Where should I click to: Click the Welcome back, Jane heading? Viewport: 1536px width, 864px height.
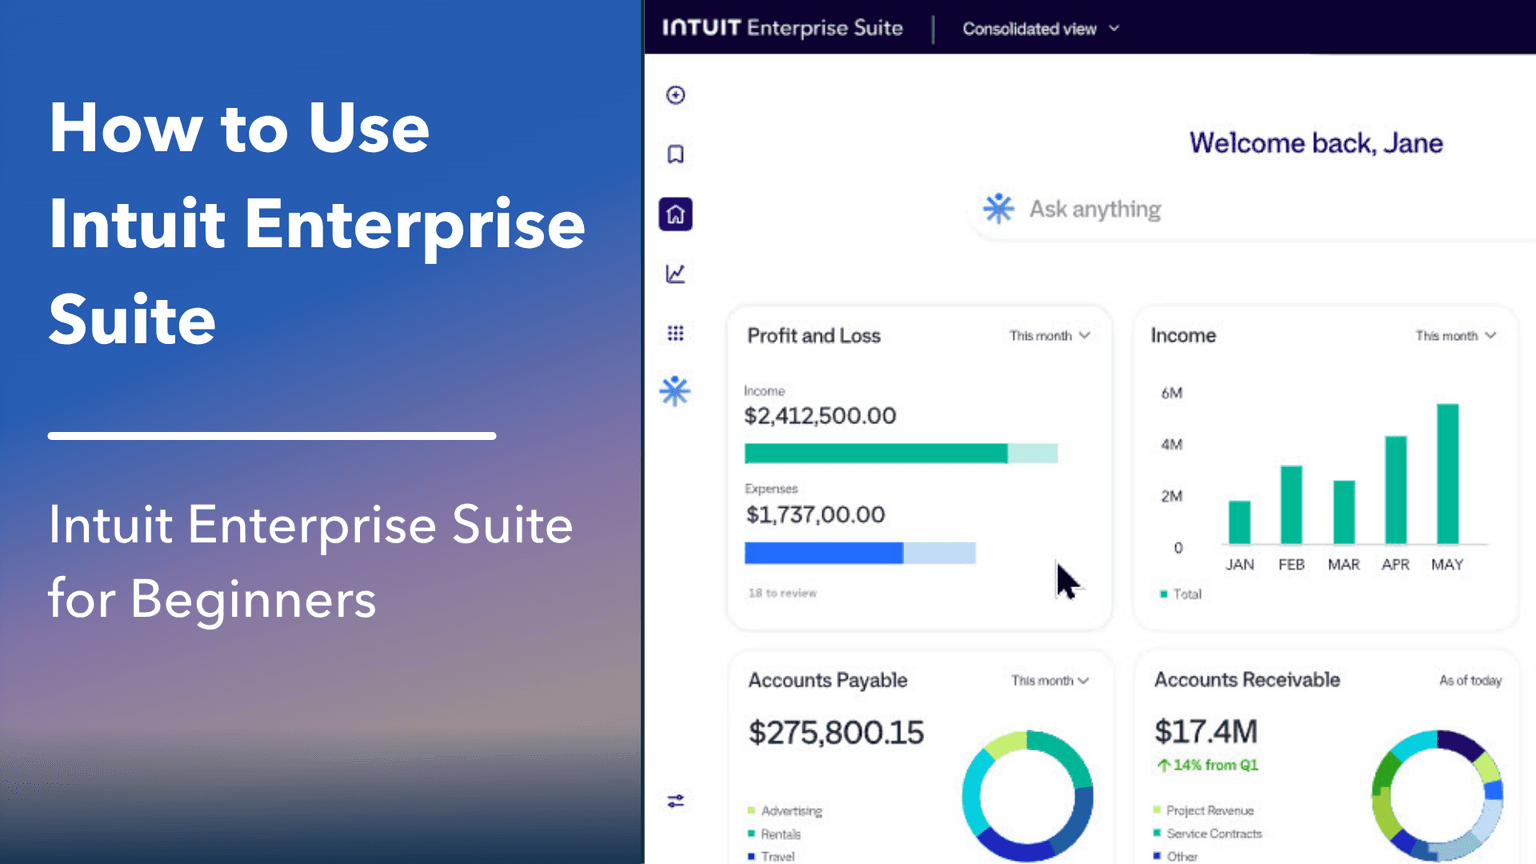(1316, 143)
